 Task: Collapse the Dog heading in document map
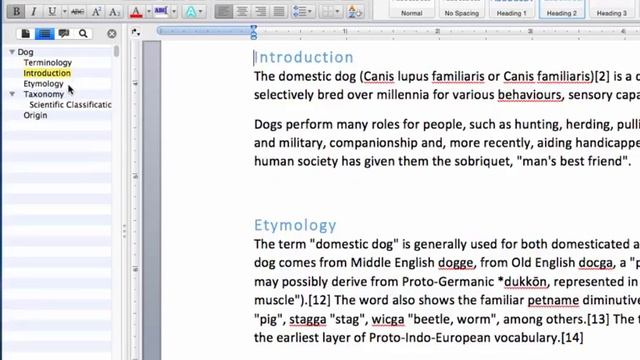(x=12, y=52)
